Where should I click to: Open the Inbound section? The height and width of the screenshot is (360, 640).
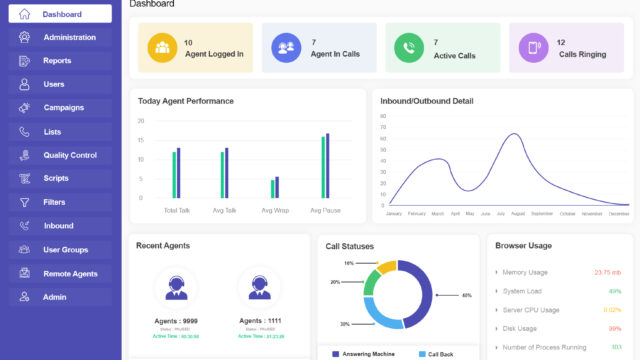tap(60, 226)
